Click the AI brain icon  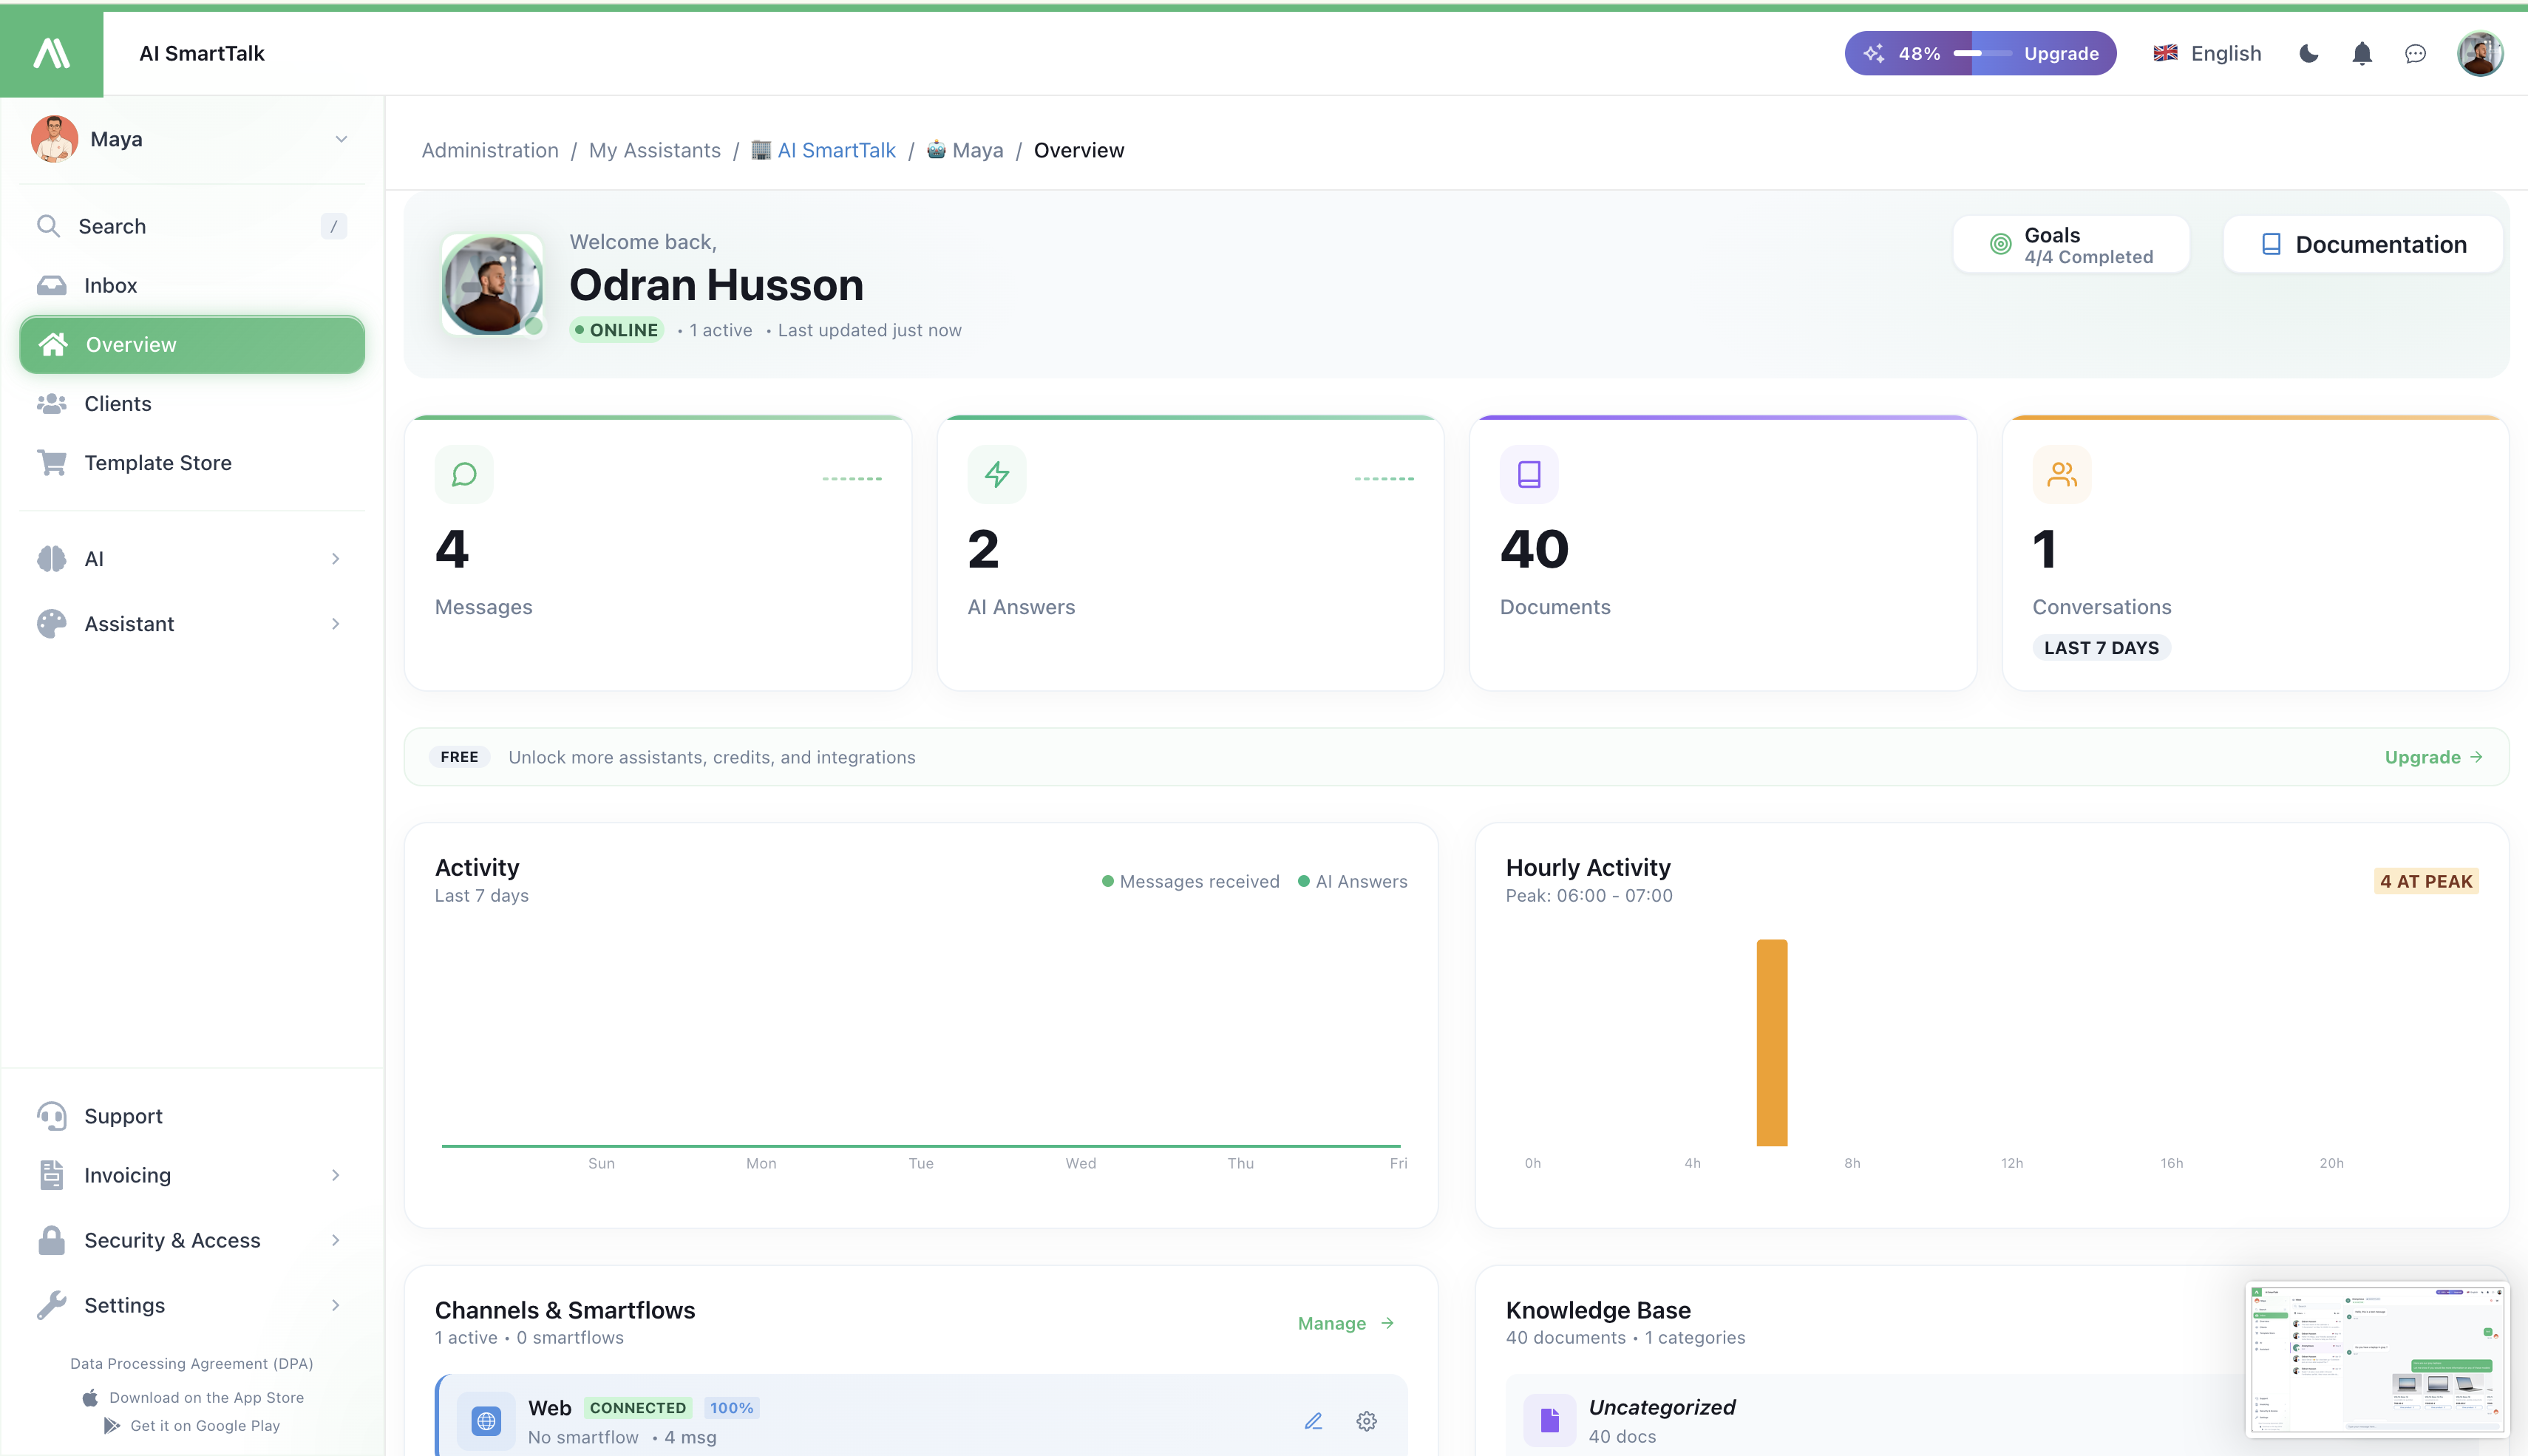click(x=52, y=558)
